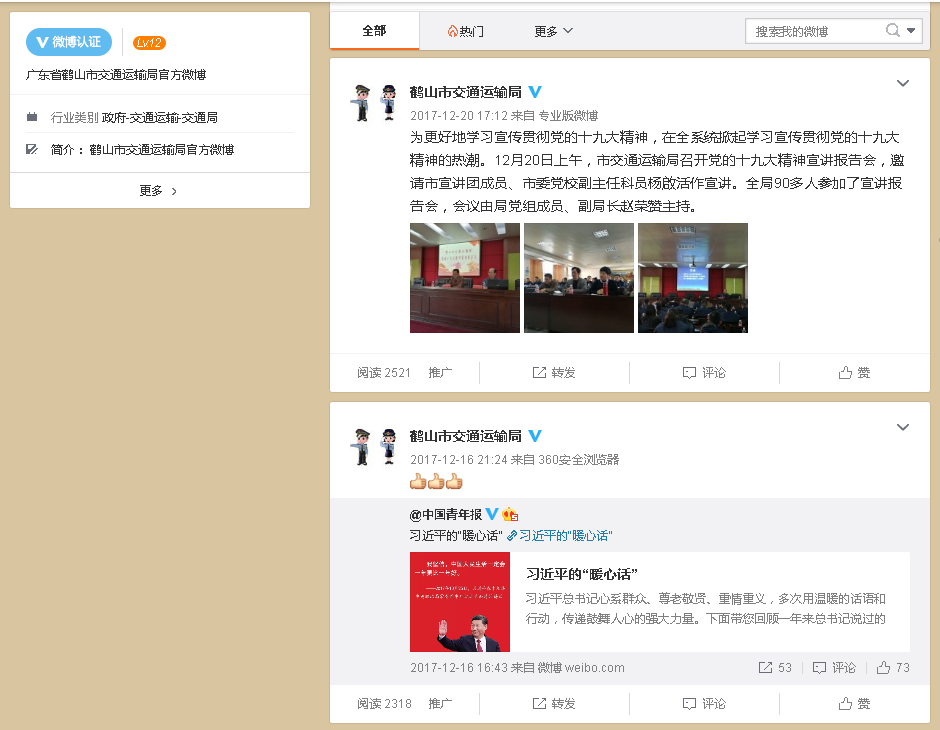The image size is (940, 730).
Task: Click the search magnifier icon in the Weibo search box
Action: click(893, 31)
